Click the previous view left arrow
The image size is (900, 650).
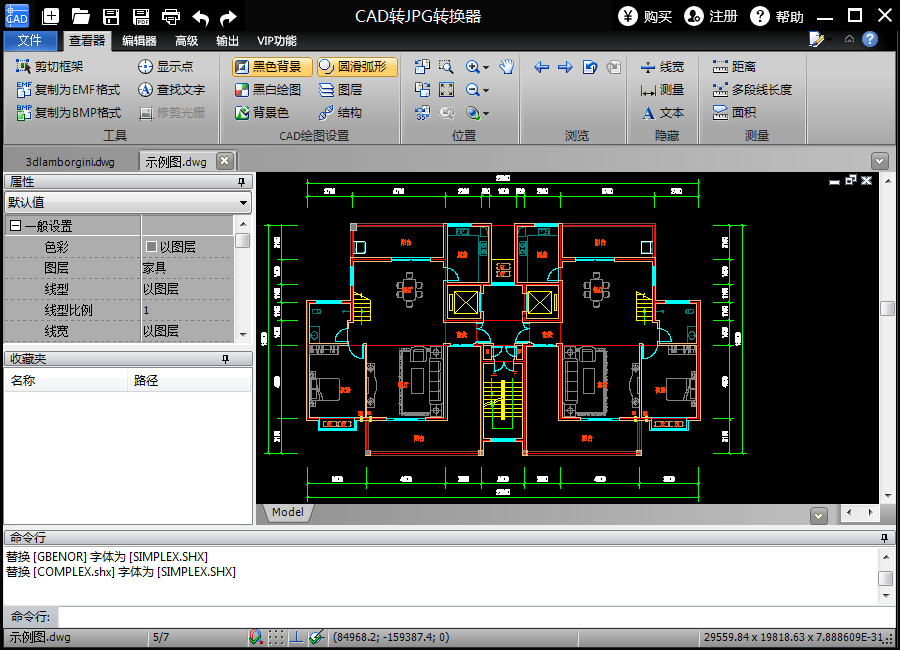(x=542, y=67)
